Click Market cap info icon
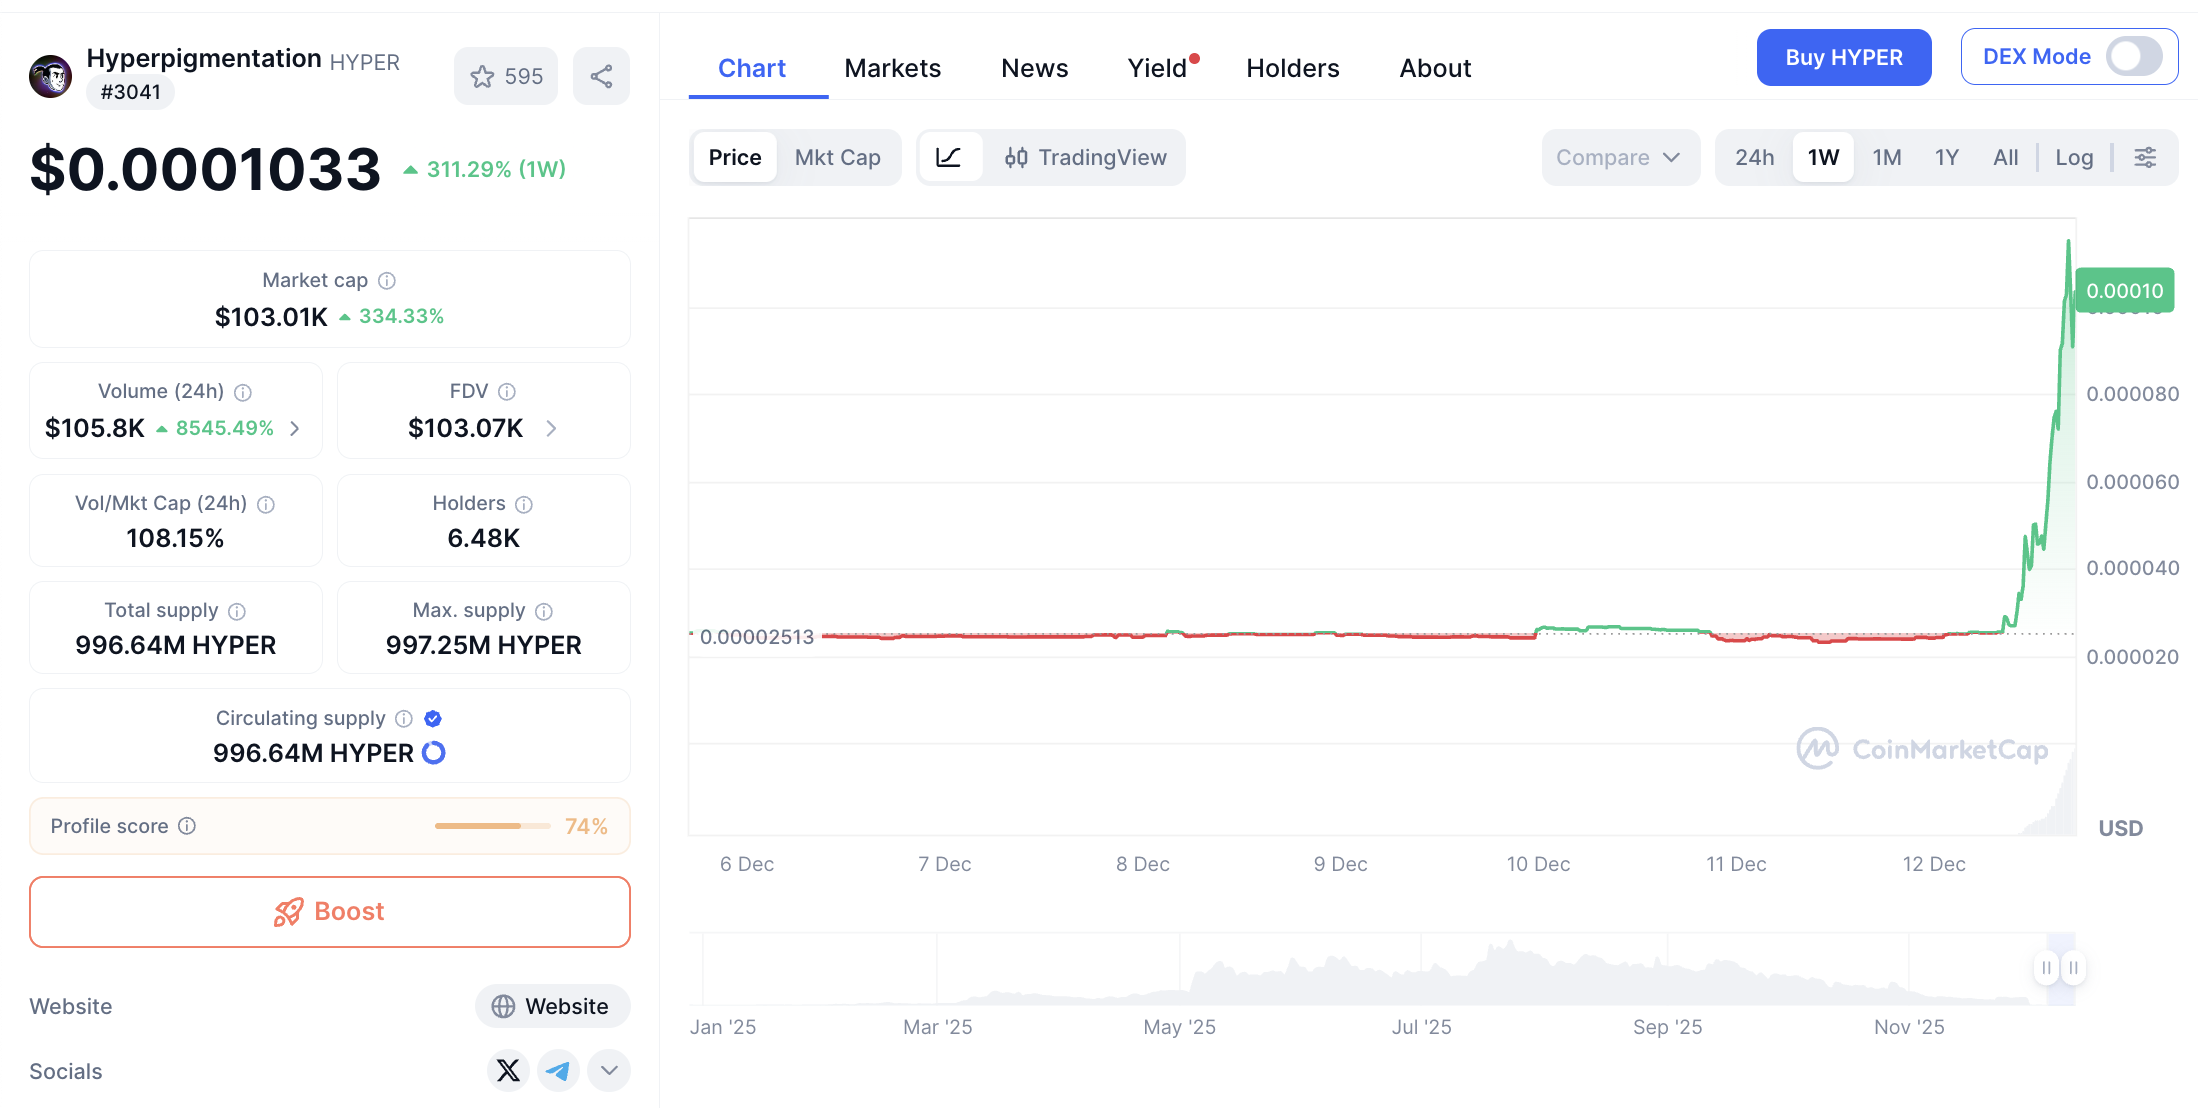 [387, 281]
